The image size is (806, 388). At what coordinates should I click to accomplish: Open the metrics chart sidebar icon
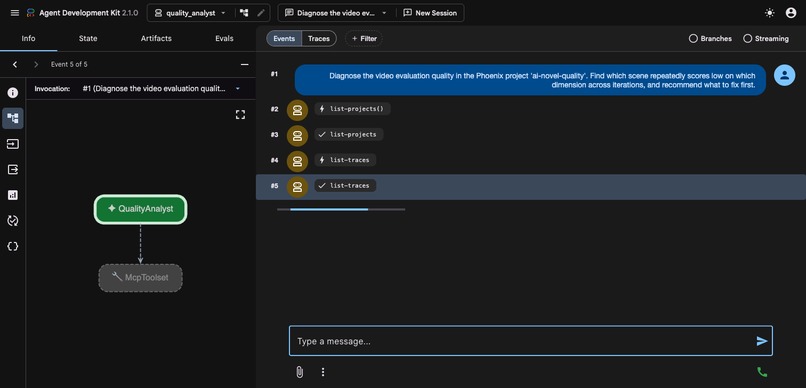13,195
